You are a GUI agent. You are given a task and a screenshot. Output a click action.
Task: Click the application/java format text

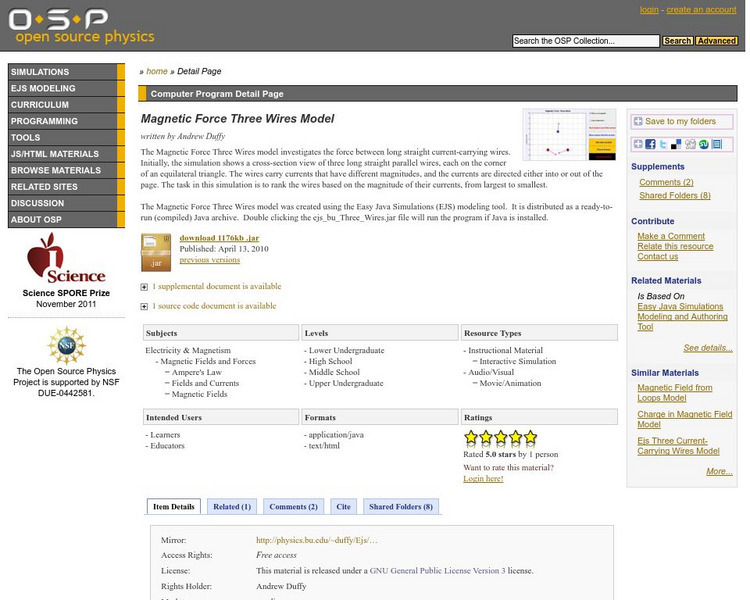336,435
